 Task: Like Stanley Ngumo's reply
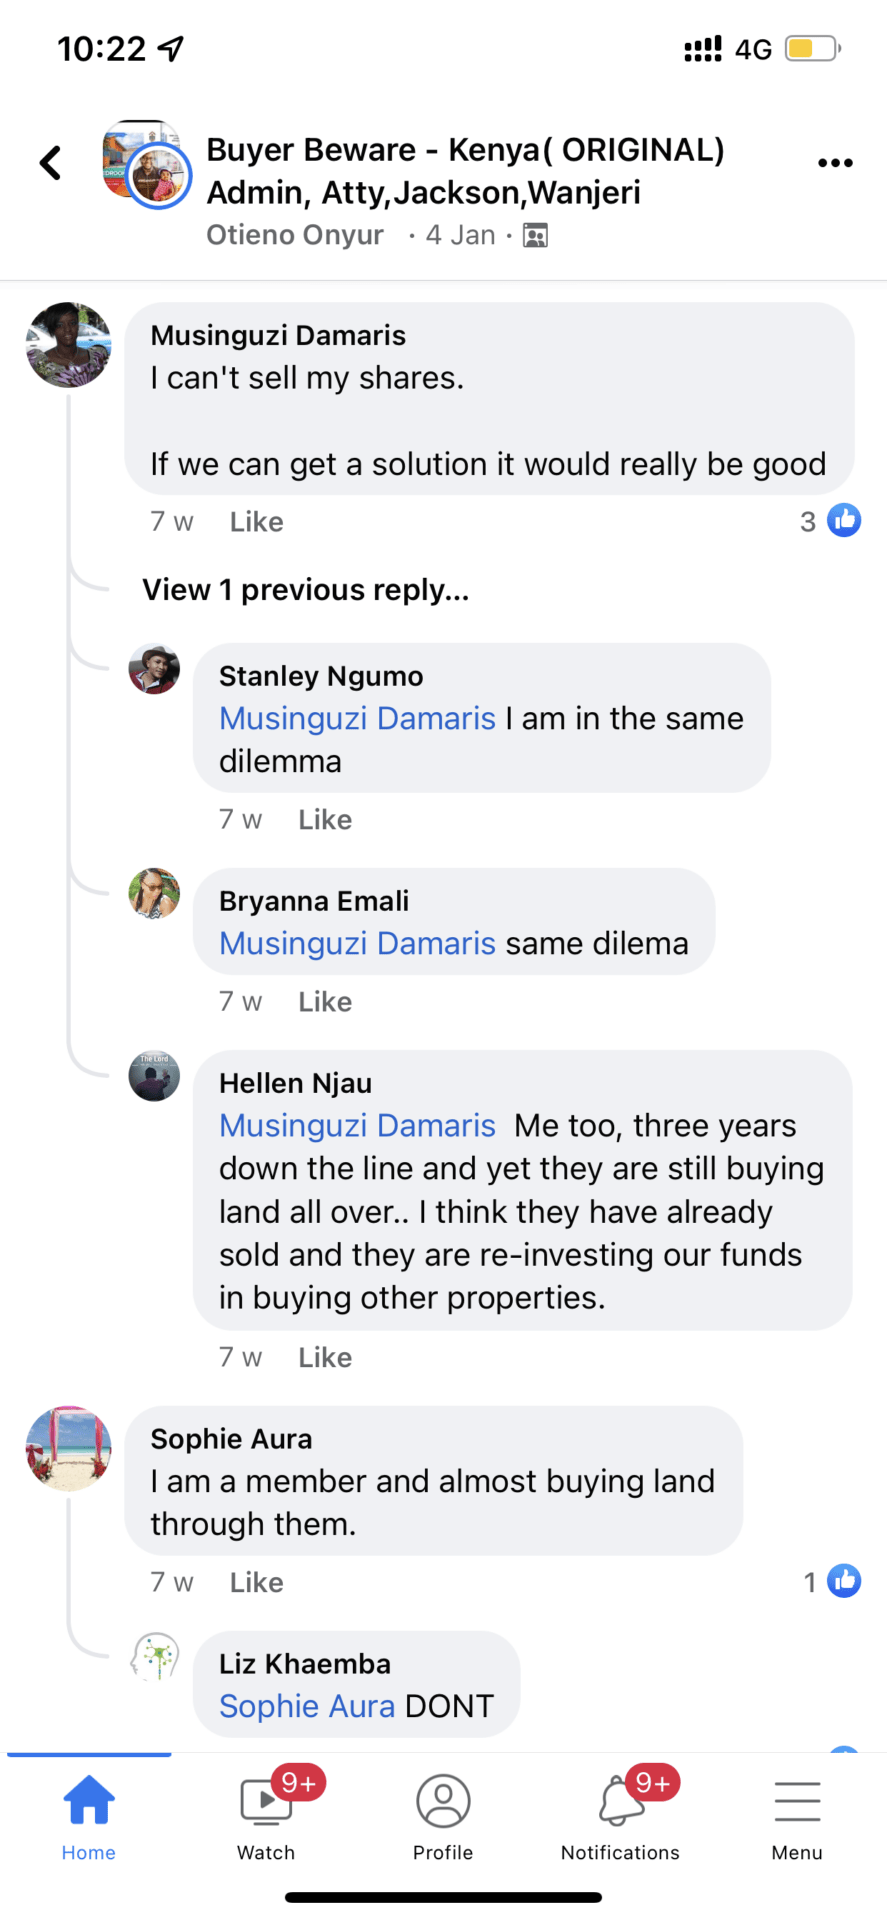coord(325,820)
